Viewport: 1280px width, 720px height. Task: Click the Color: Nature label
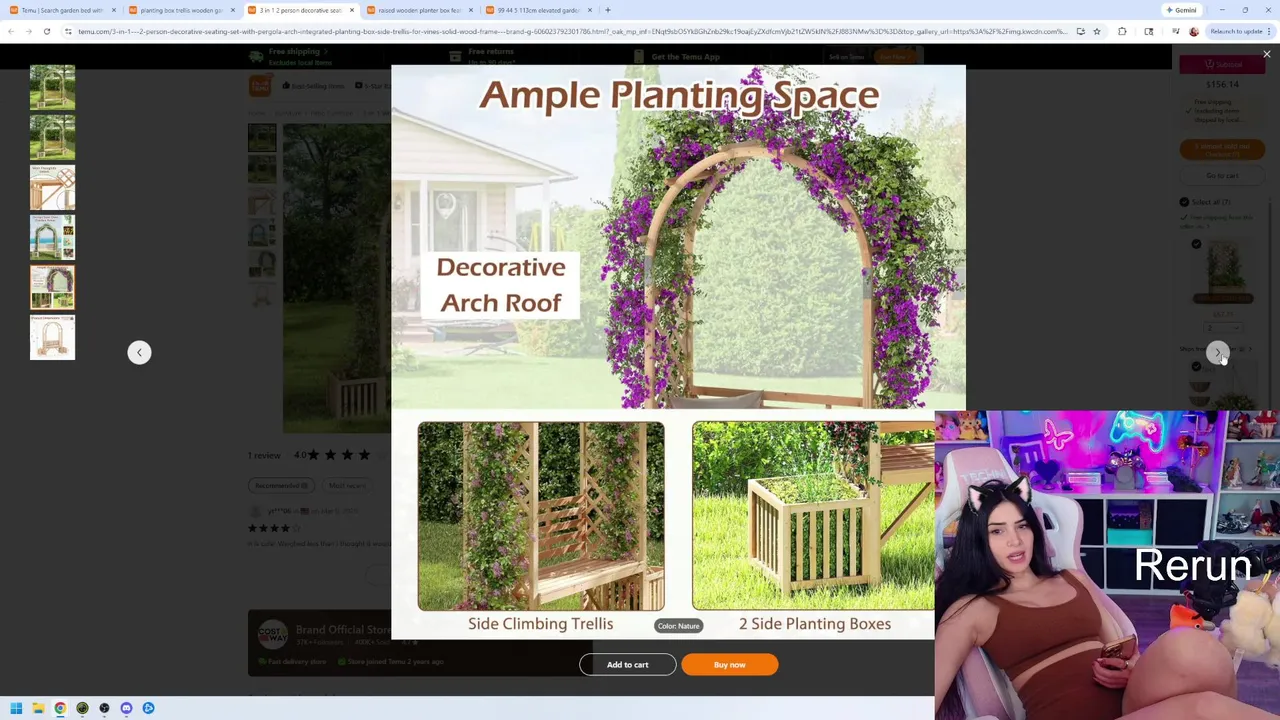pyautogui.click(x=678, y=626)
